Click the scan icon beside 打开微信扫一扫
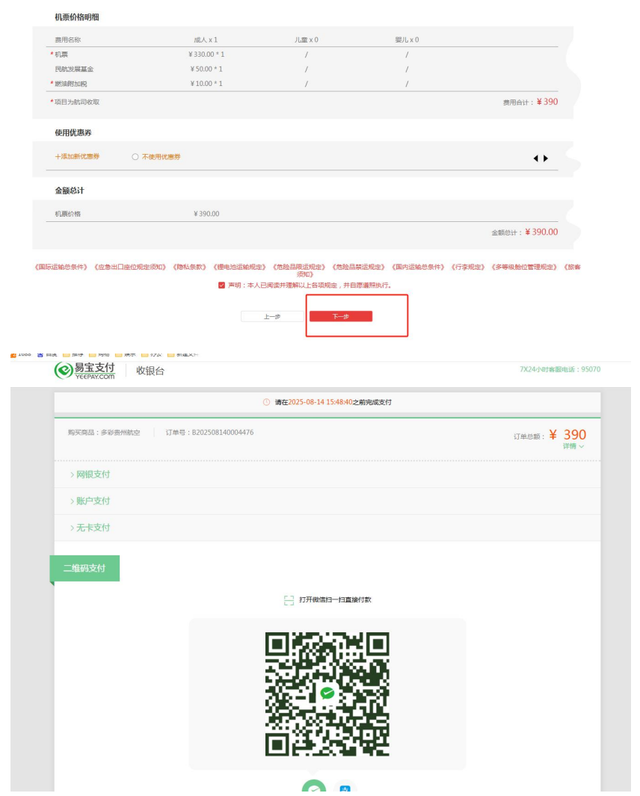Image resolution: width=640 pixels, height=796 pixels. pos(289,601)
